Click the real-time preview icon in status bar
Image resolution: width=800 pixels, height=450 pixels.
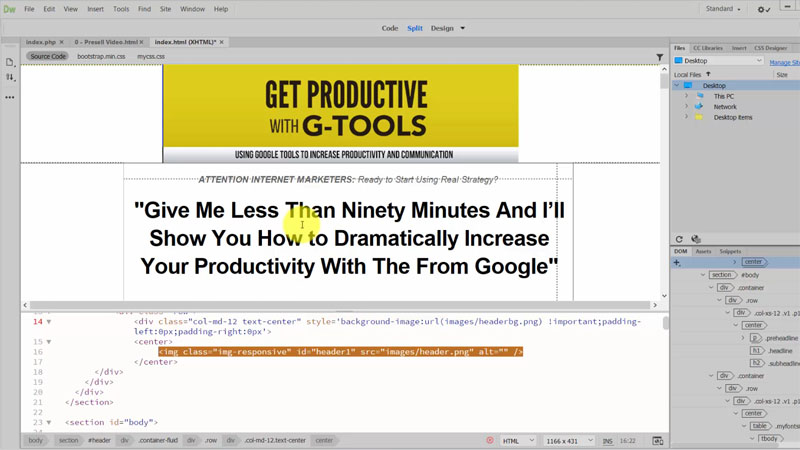tap(657, 440)
